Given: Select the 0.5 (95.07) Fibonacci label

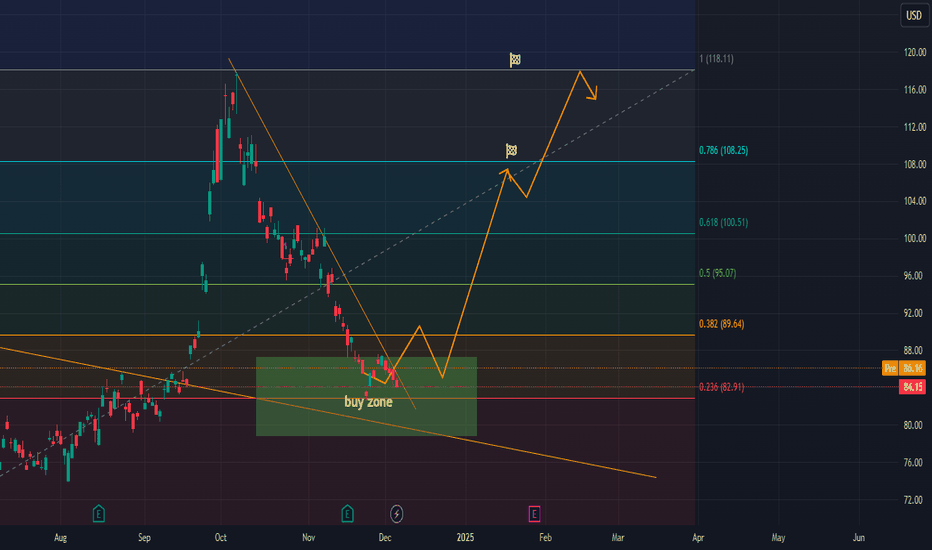Looking at the screenshot, I should pyautogui.click(x=717, y=274).
